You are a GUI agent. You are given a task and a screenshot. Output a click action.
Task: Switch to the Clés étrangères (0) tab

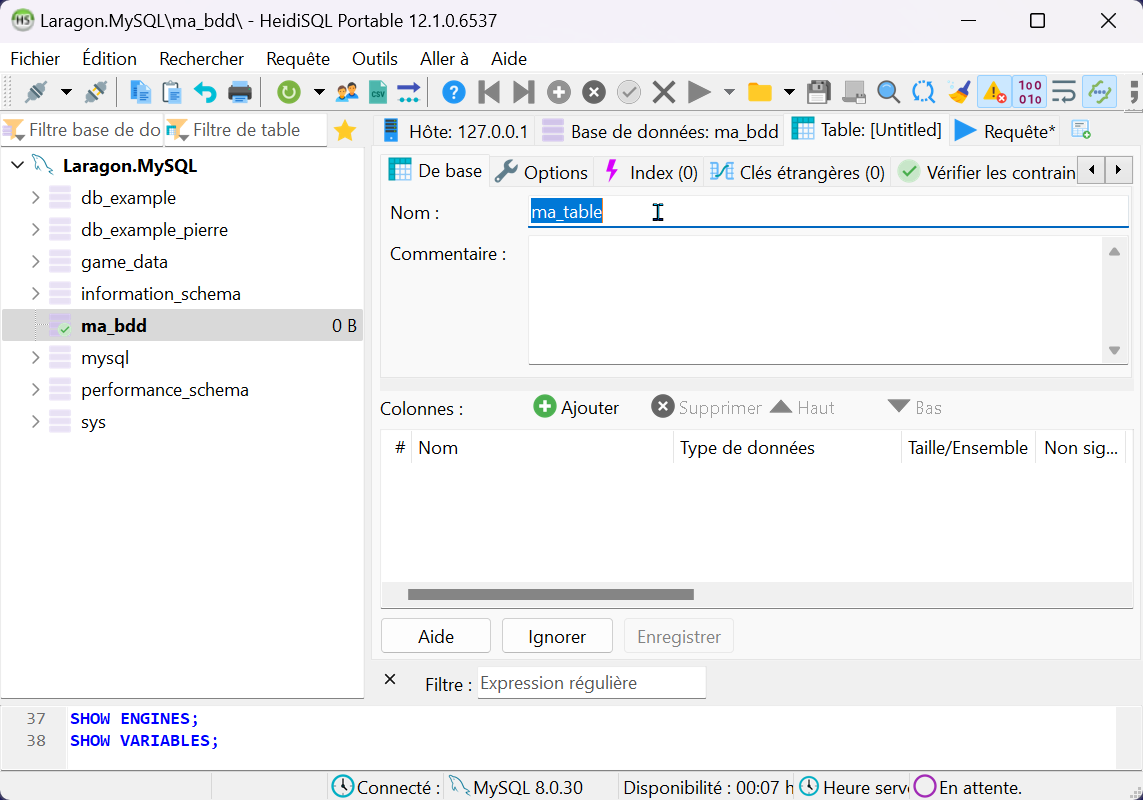[797, 172]
